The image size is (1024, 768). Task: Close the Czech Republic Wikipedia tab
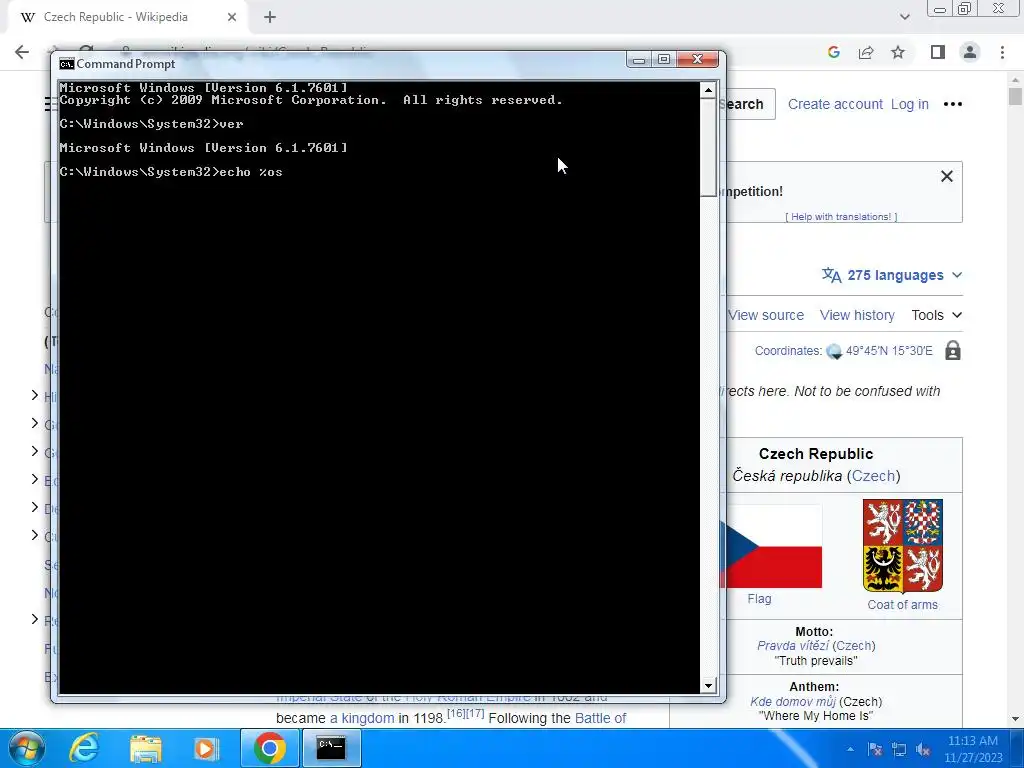[232, 17]
